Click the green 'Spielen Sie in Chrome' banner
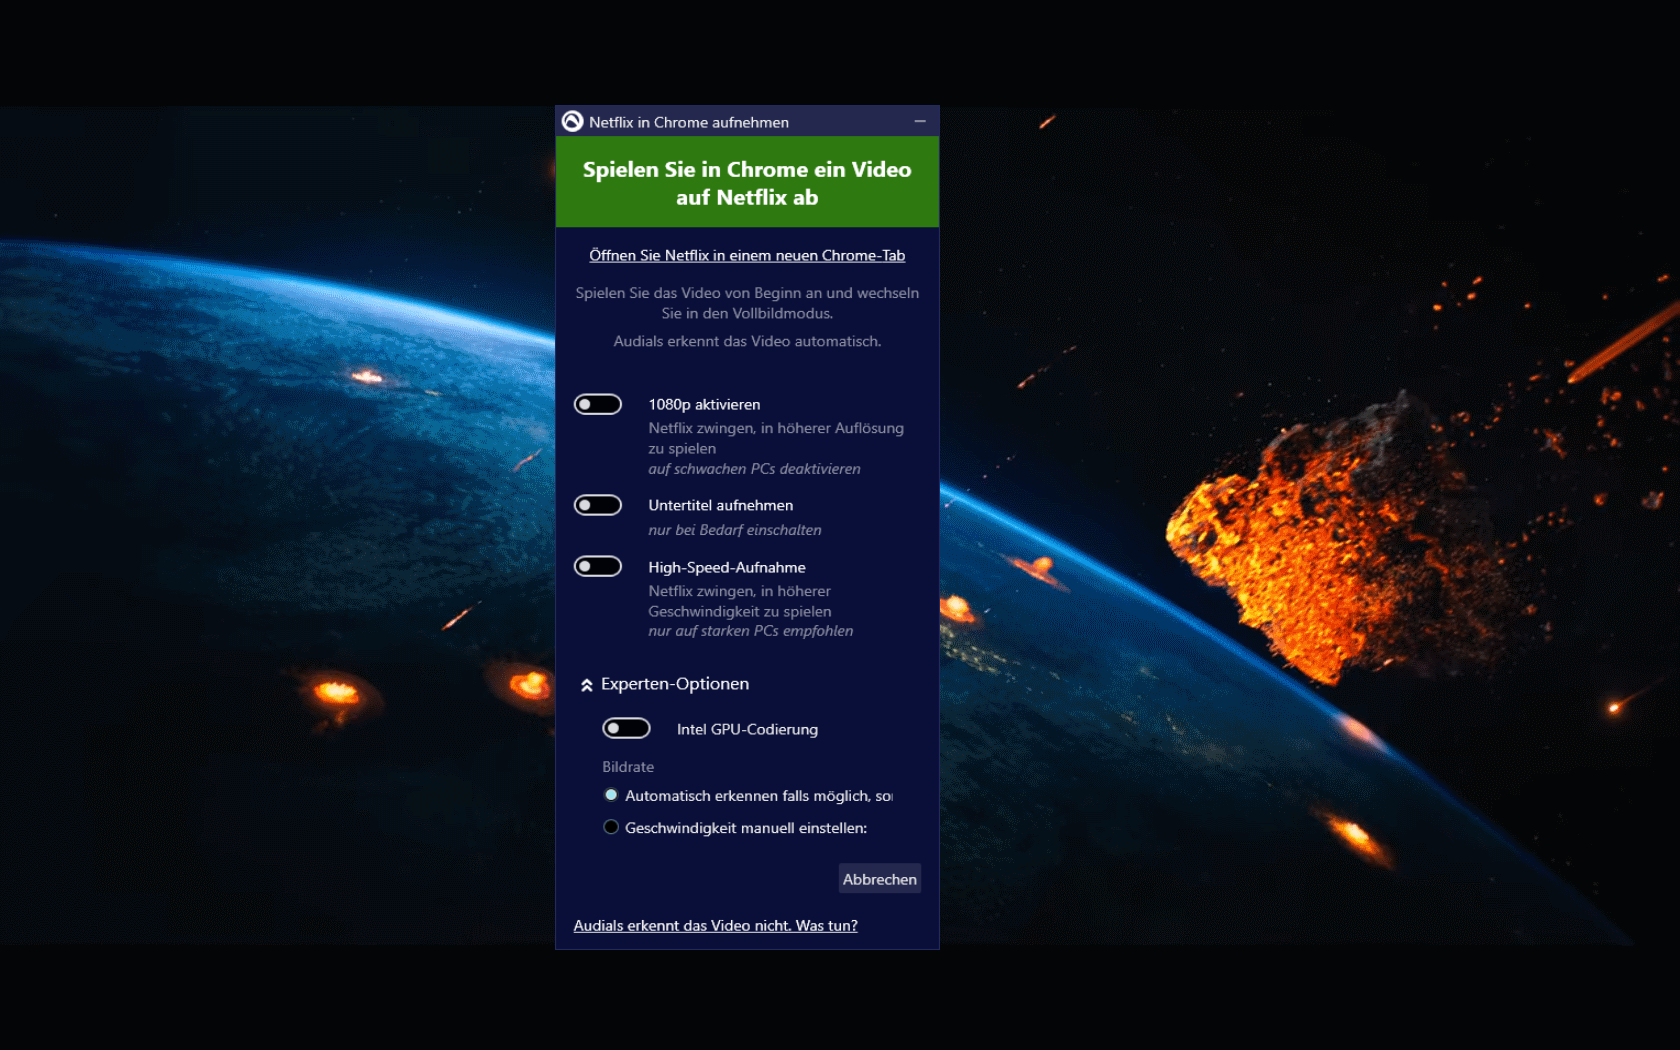Screen dimensions: 1680x1050 point(747,182)
